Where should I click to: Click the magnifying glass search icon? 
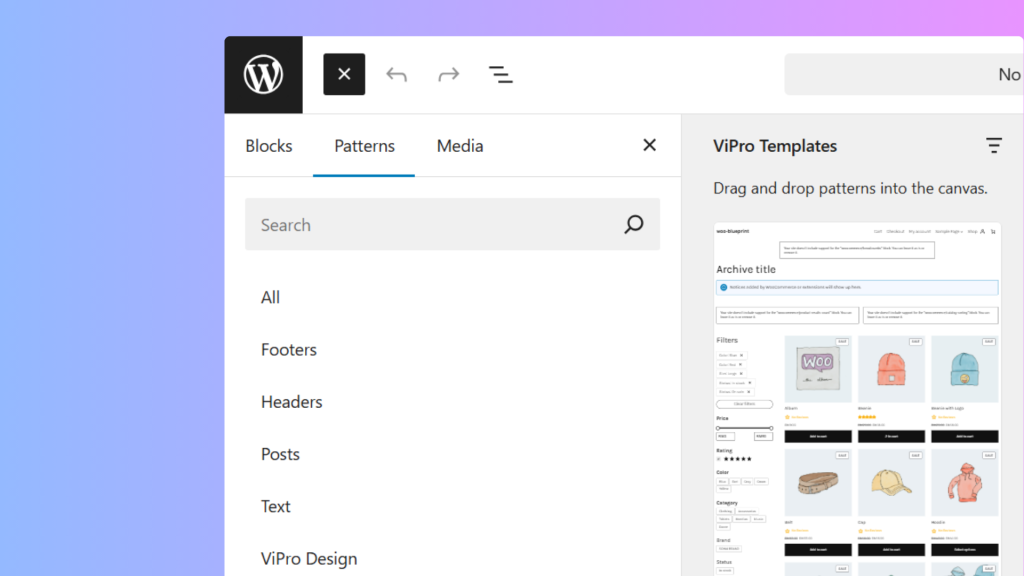634,225
